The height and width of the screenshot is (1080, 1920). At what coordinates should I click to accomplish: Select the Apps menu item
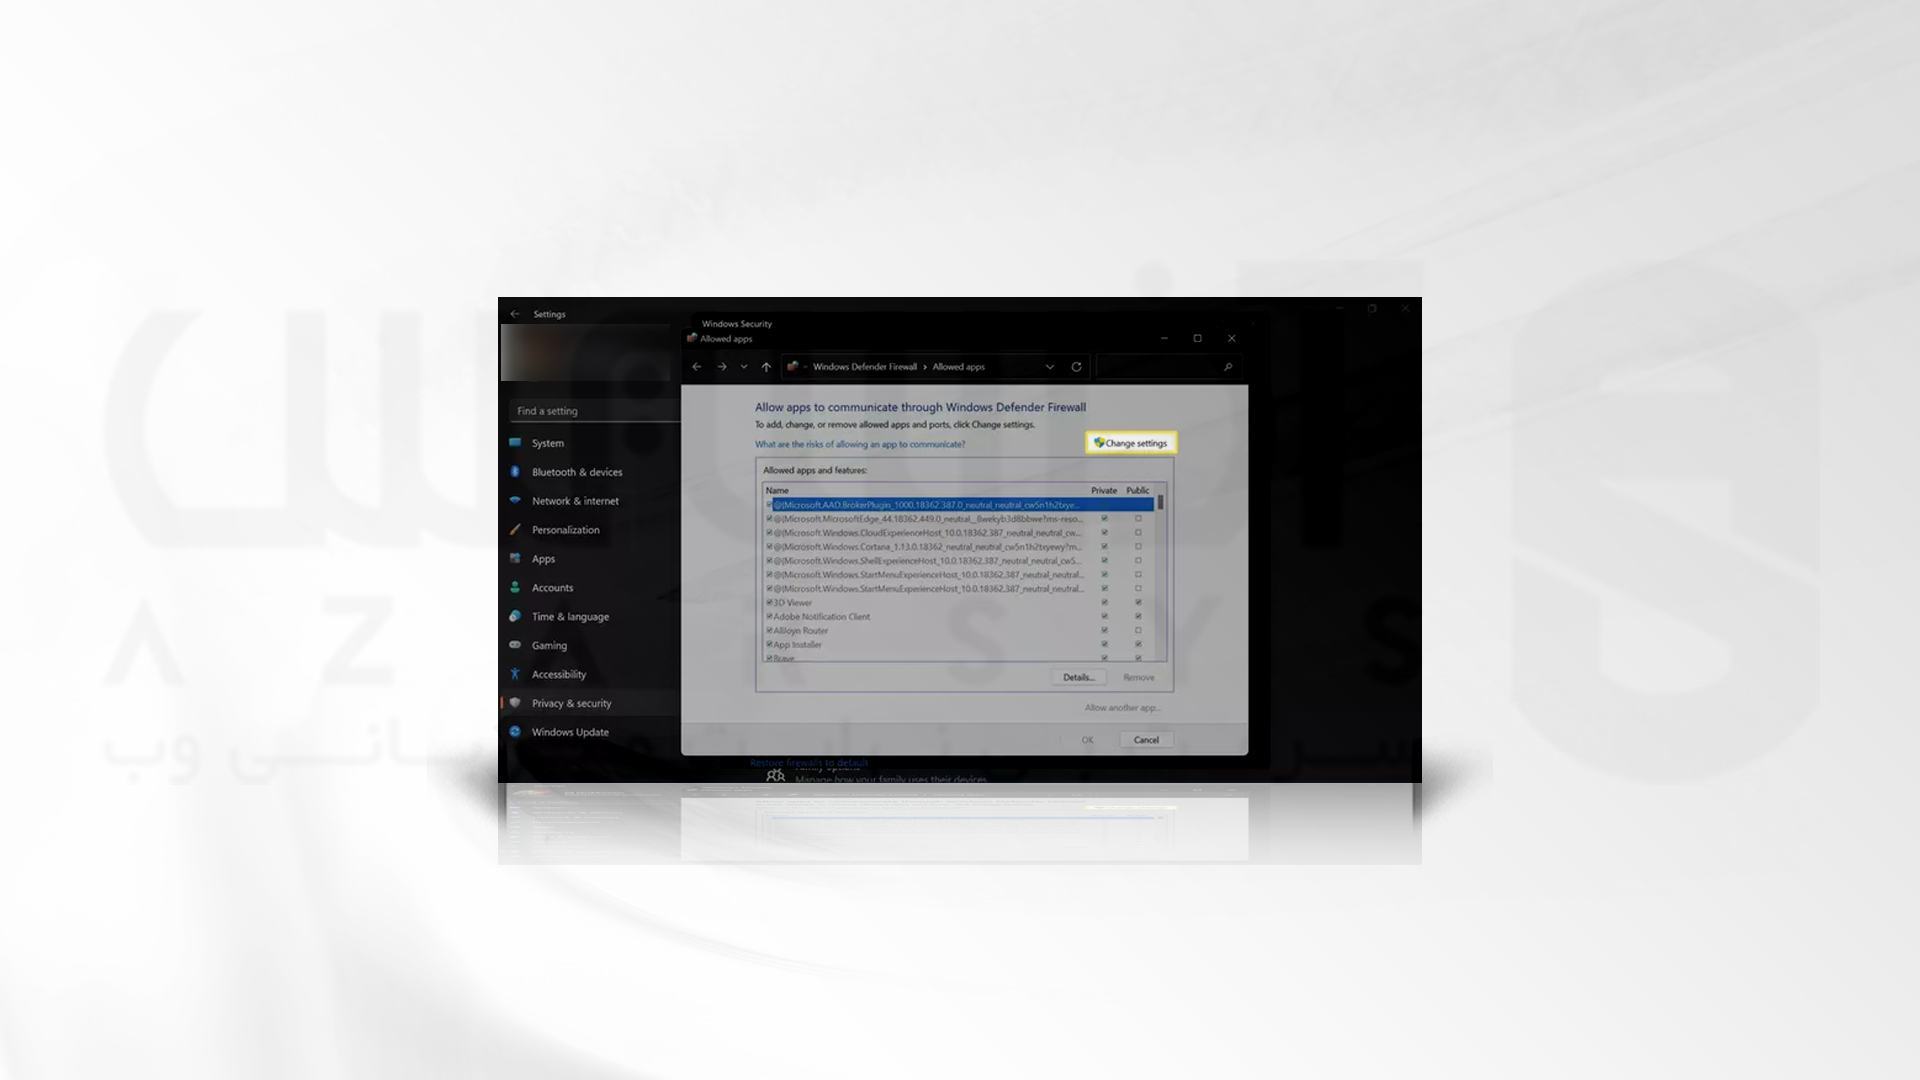[x=543, y=558]
